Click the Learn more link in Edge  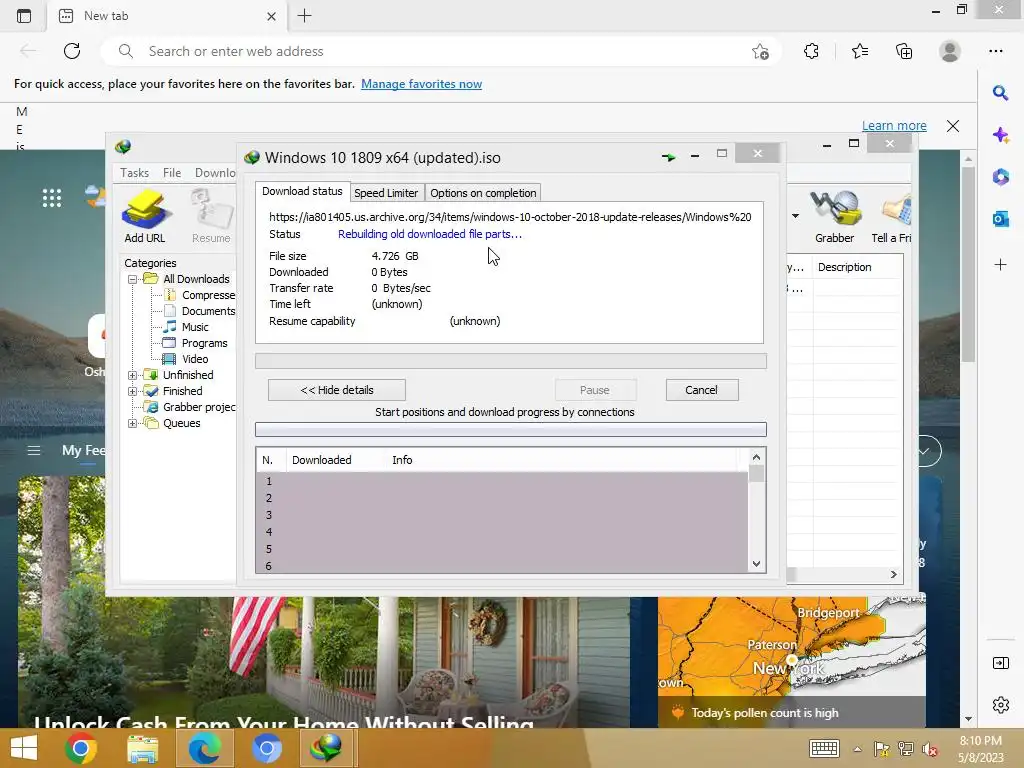coord(894,125)
